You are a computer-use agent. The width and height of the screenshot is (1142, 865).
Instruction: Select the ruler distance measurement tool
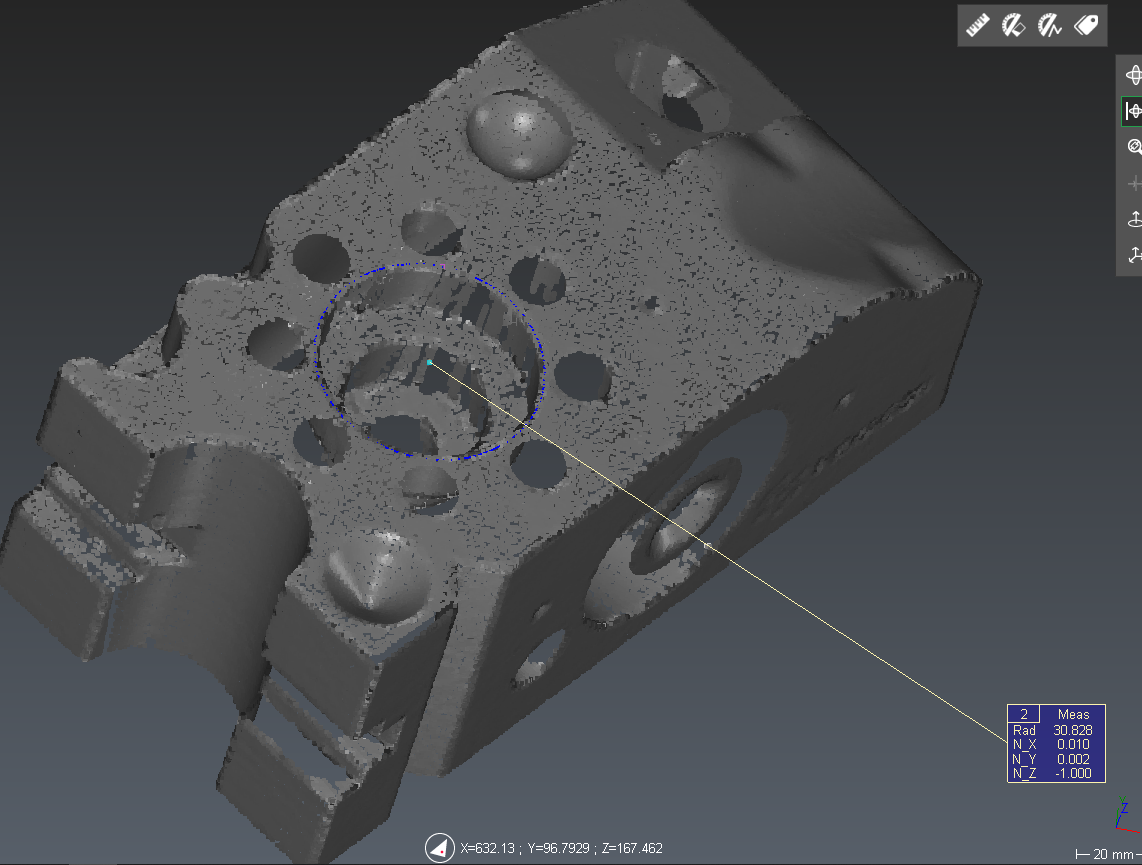click(977, 25)
